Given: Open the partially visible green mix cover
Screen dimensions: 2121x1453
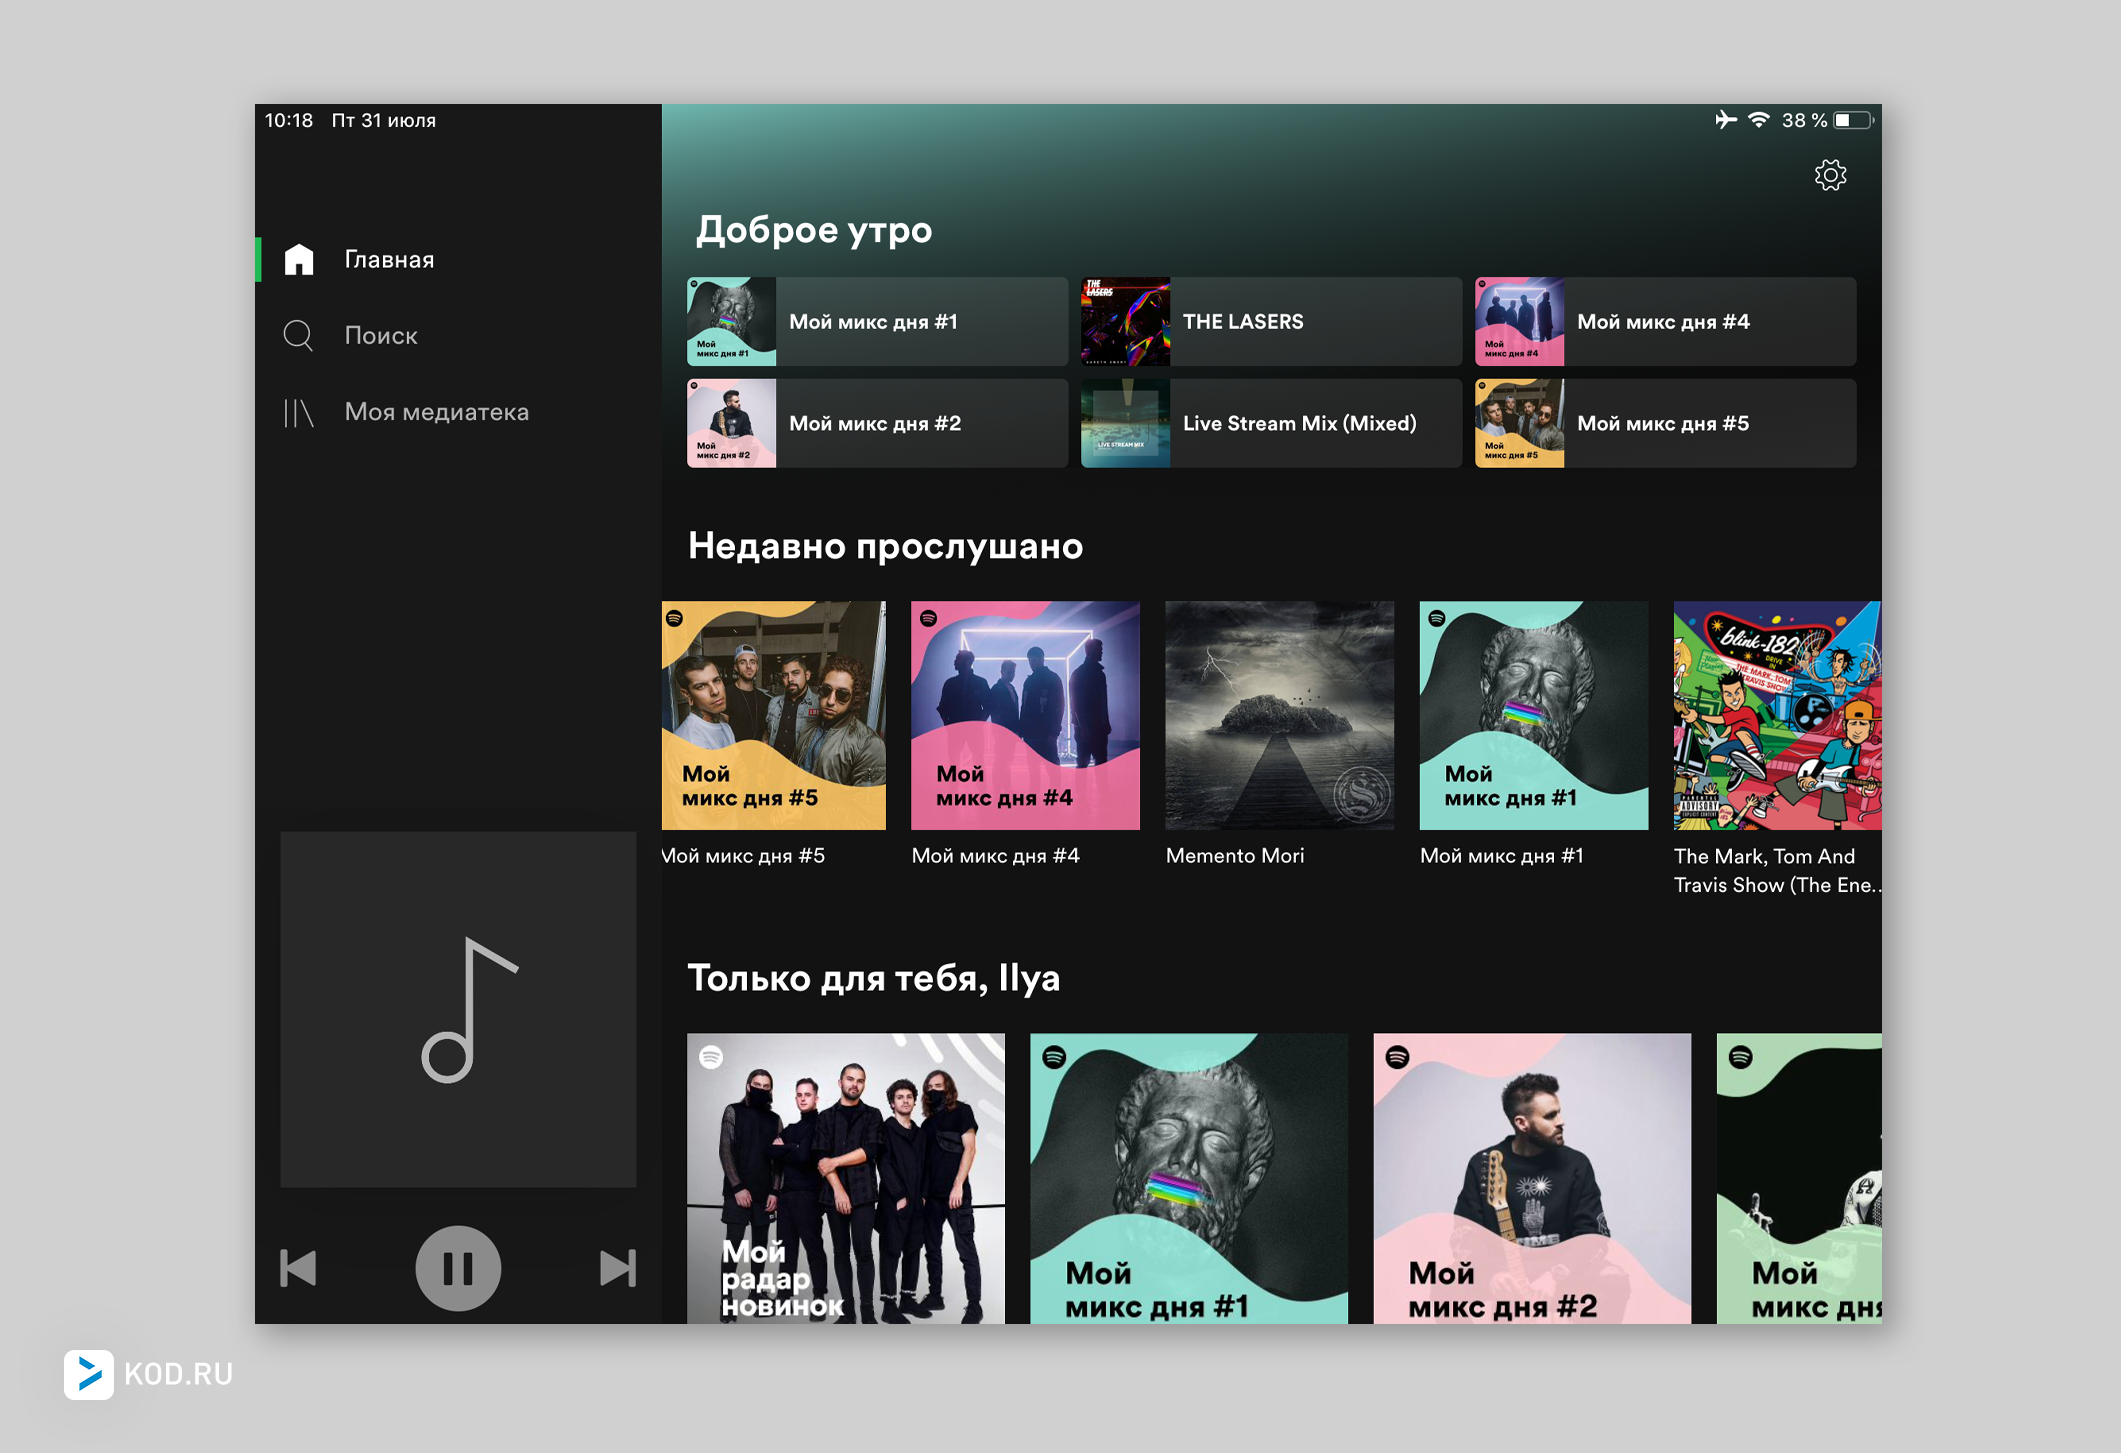Looking at the screenshot, I should 1799,1178.
